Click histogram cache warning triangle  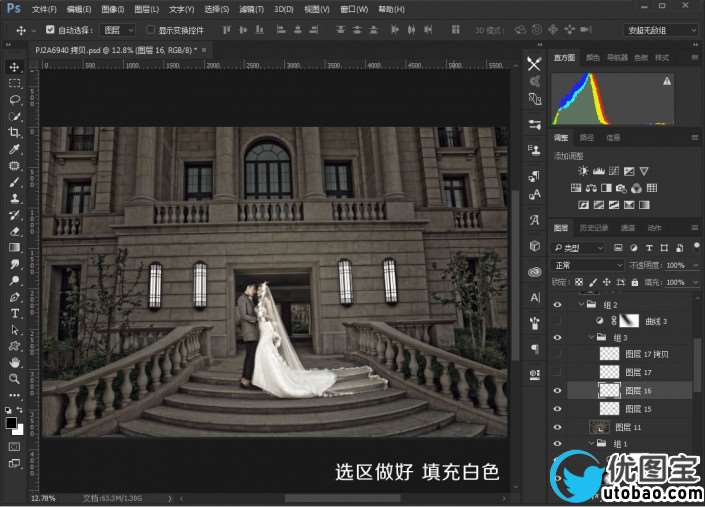pyautogui.click(x=667, y=81)
